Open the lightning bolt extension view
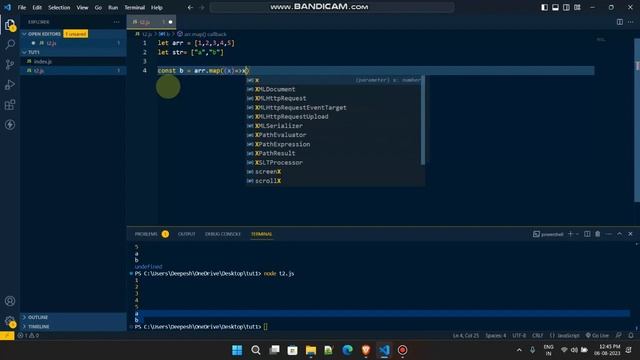Image resolution: width=640 pixels, height=360 pixels. pyautogui.click(x=10, y=125)
